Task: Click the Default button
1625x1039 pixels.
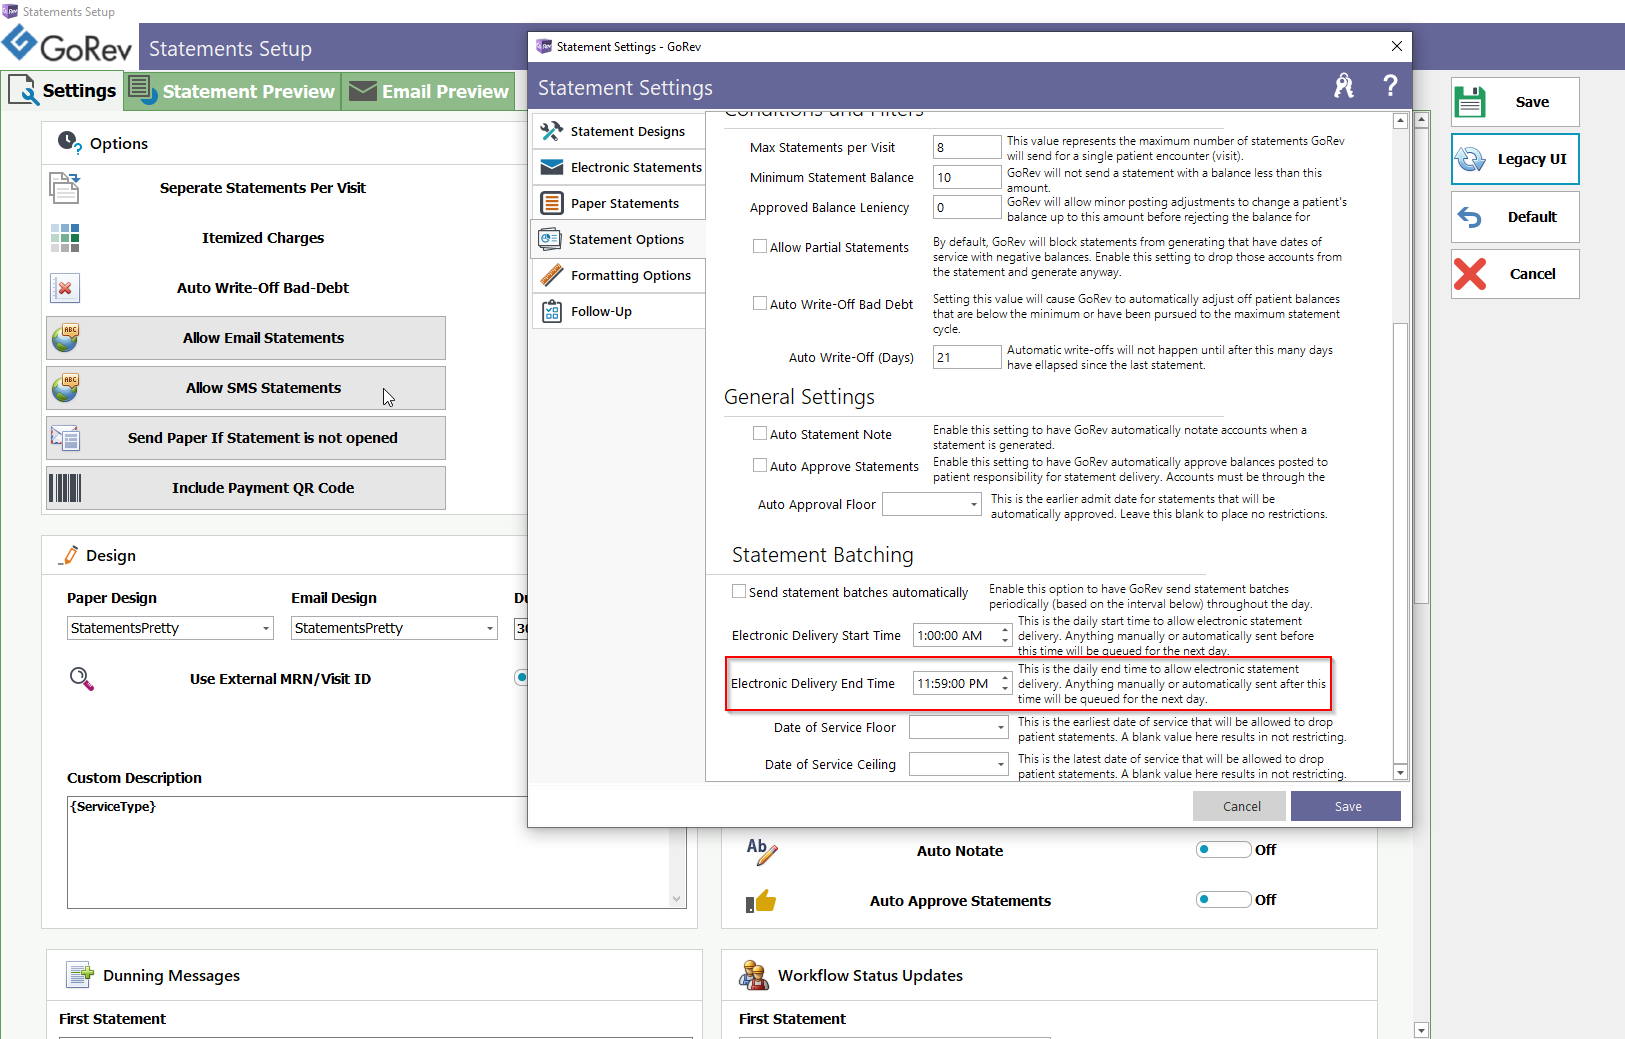Action: point(1515,216)
